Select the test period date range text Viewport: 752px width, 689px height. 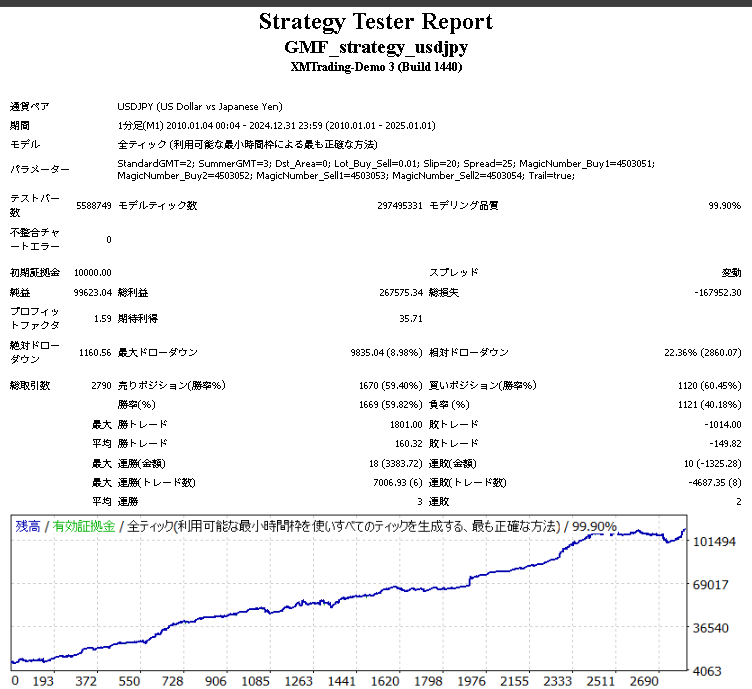(276, 126)
